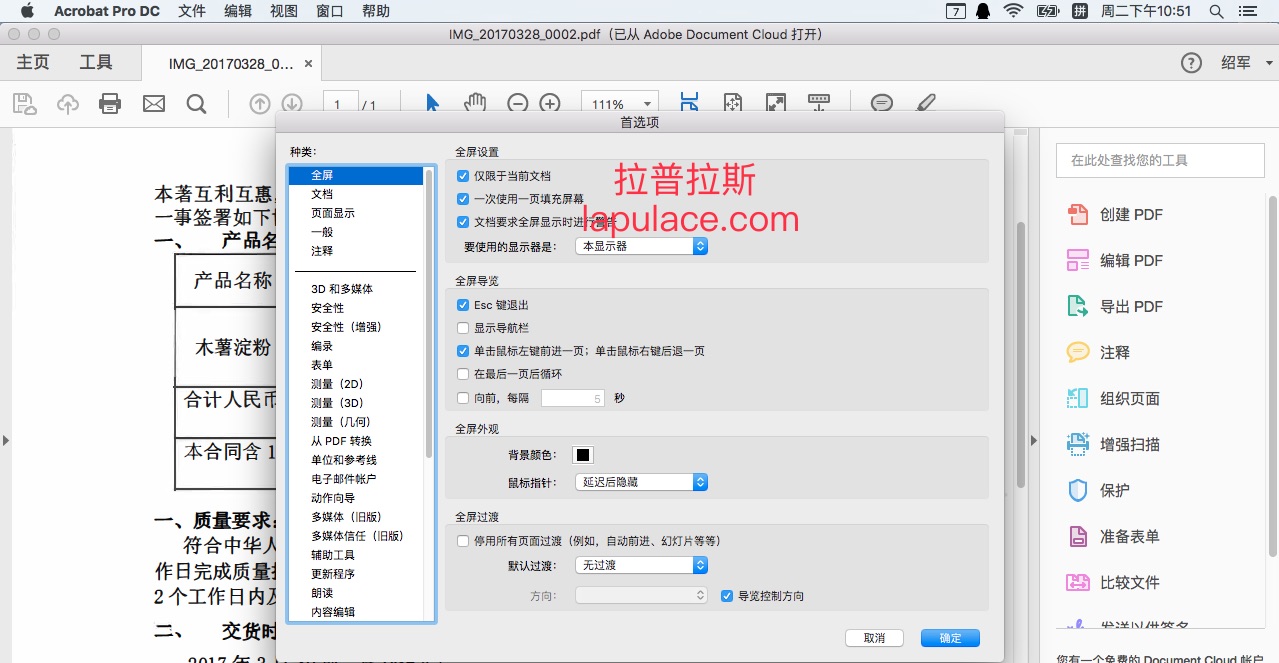Click the zoom out minus icon
Image resolution: width=1279 pixels, height=663 pixels.
pos(517,103)
